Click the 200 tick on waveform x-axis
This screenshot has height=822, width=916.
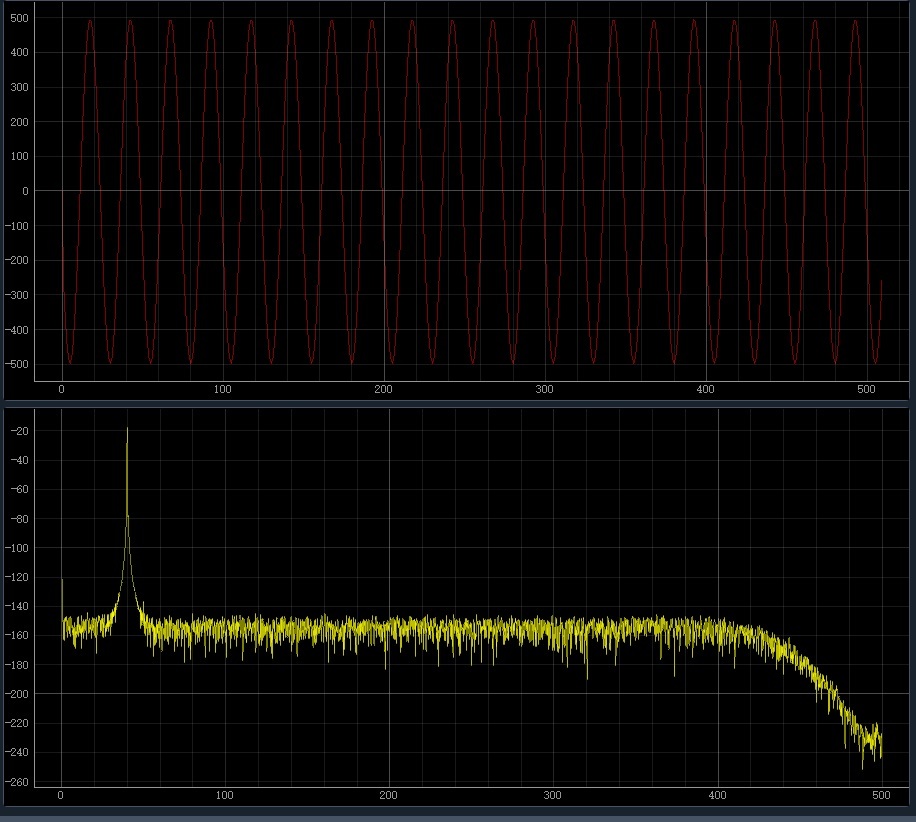pyautogui.click(x=383, y=389)
